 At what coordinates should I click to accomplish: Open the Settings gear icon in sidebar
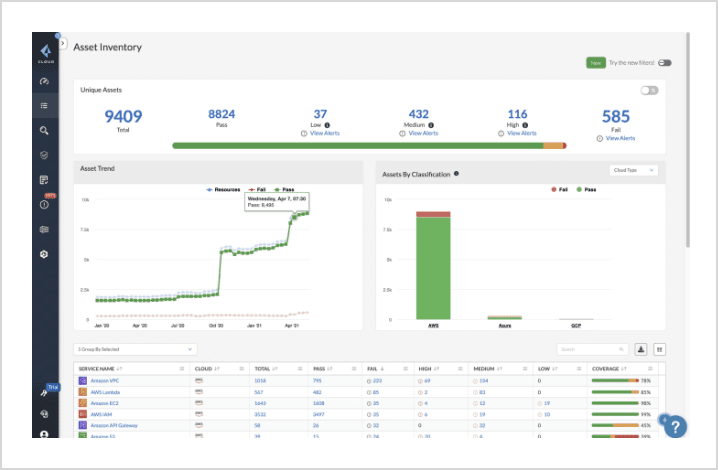pyautogui.click(x=44, y=254)
